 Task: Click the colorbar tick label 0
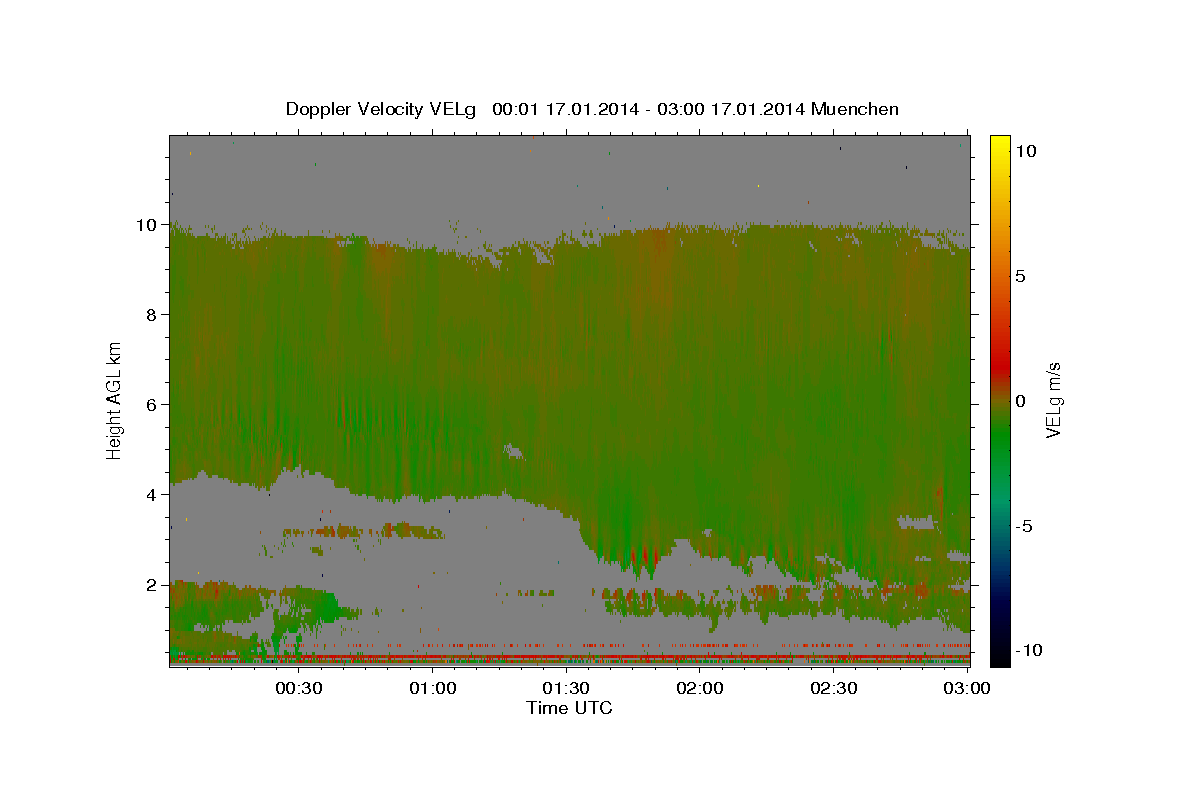(1021, 401)
